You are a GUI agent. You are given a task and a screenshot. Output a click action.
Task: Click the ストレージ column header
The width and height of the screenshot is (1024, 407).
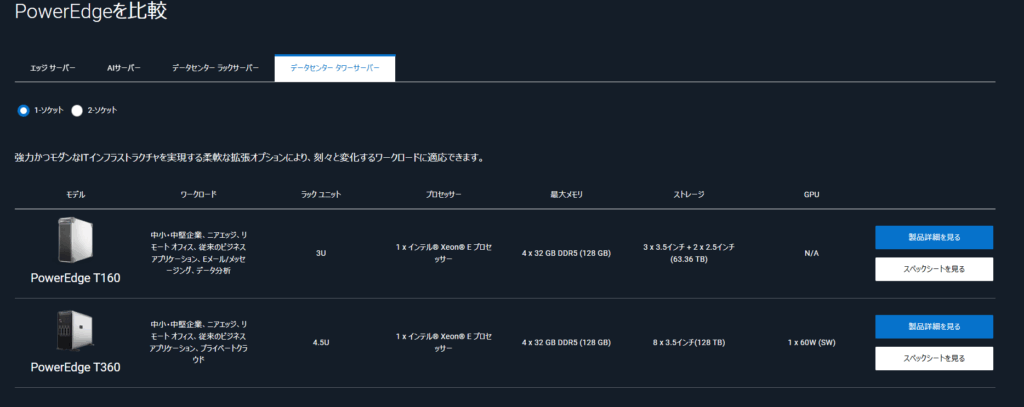coord(690,193)
